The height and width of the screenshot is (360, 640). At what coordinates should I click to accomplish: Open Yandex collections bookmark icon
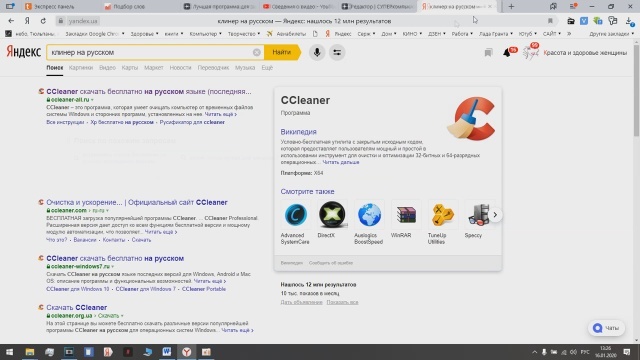[488, 52]
